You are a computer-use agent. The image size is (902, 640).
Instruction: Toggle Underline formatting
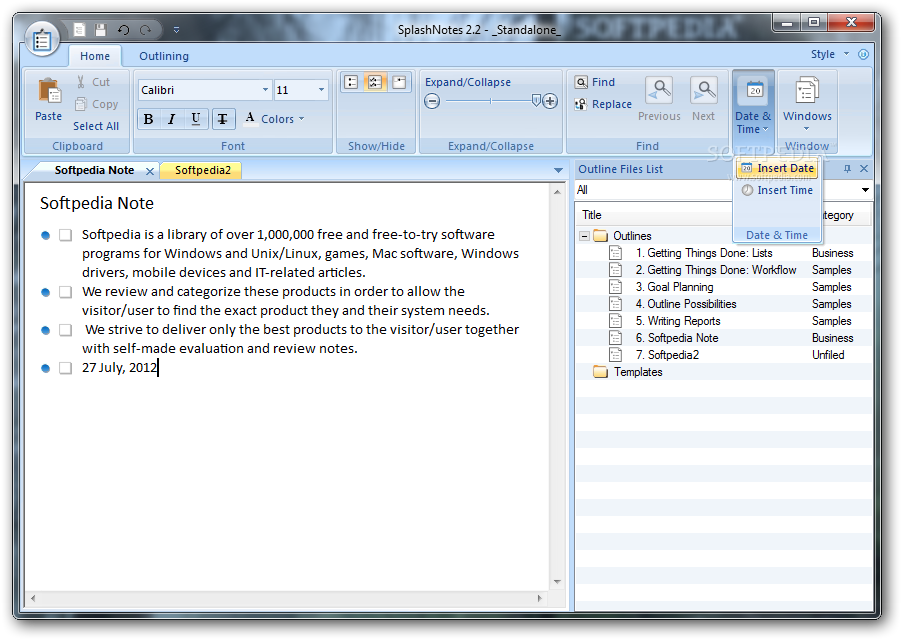click(196, 119)
